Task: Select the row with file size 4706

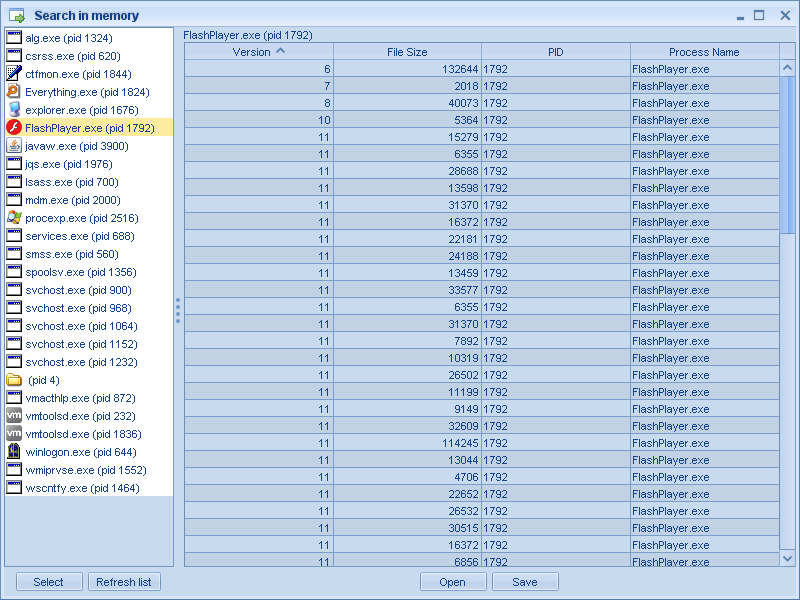Action: click(482, 477)
